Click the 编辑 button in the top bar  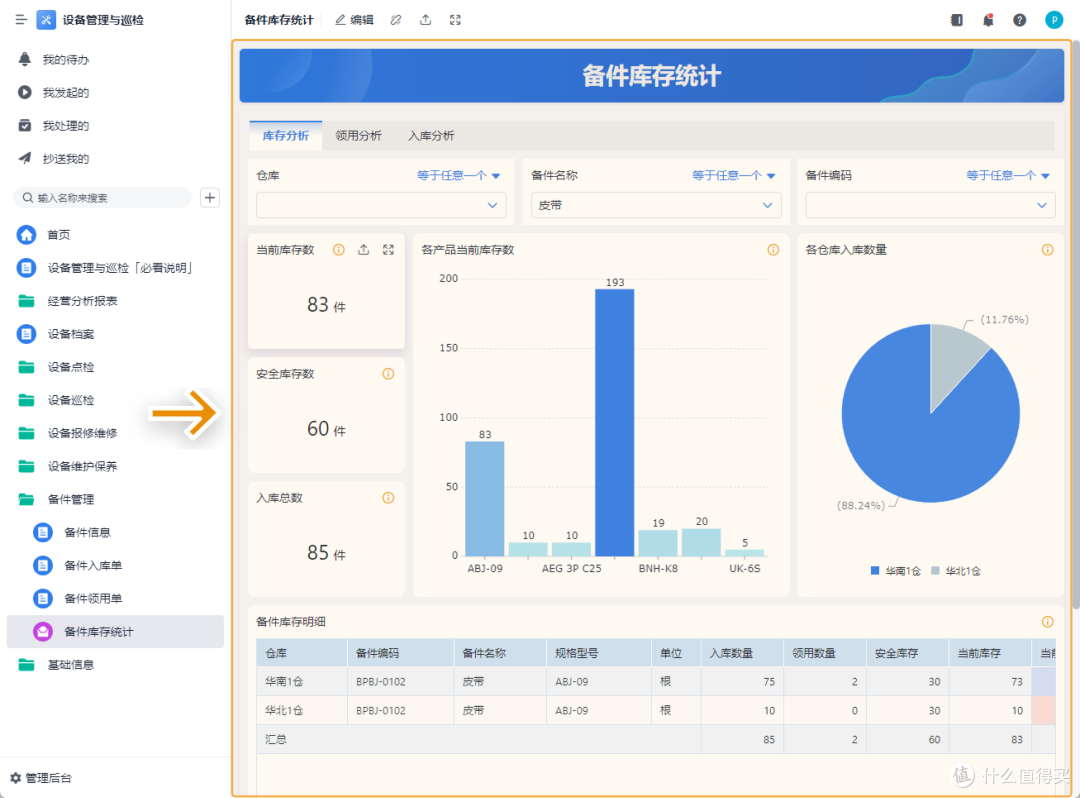point(354,20)
